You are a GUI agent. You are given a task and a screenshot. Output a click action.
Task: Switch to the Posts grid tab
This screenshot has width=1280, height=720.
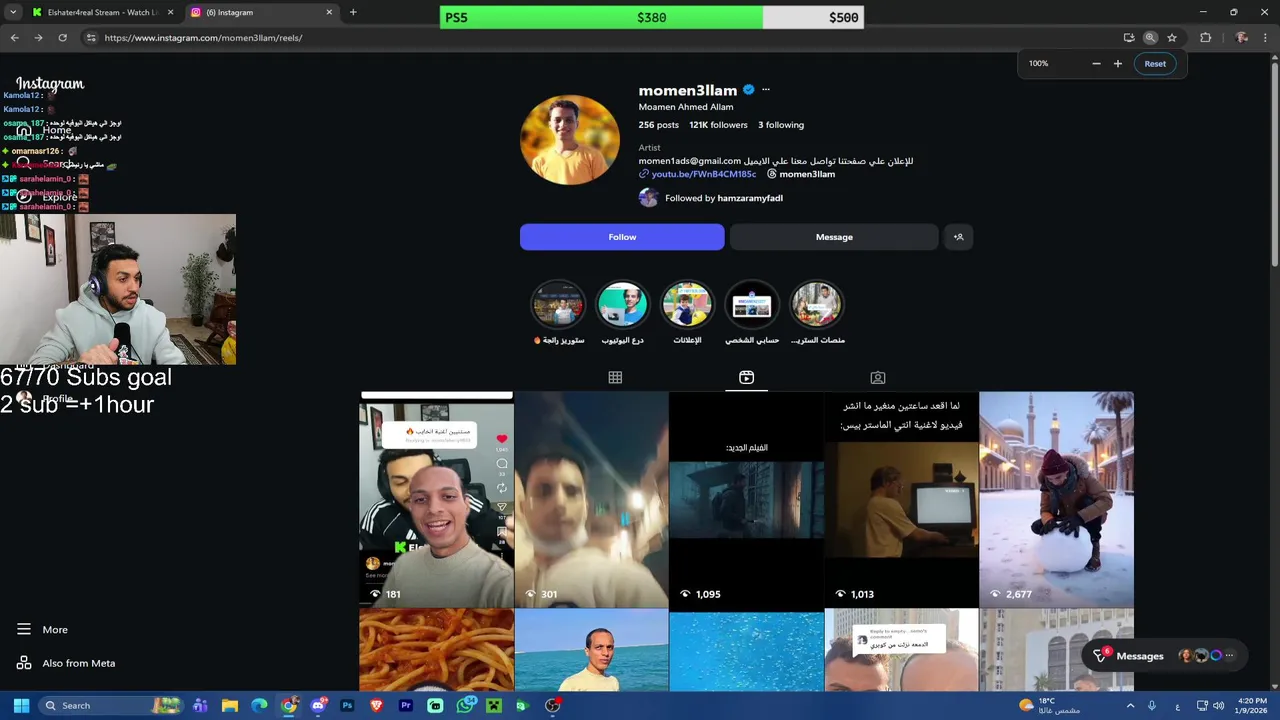[615, 377]
